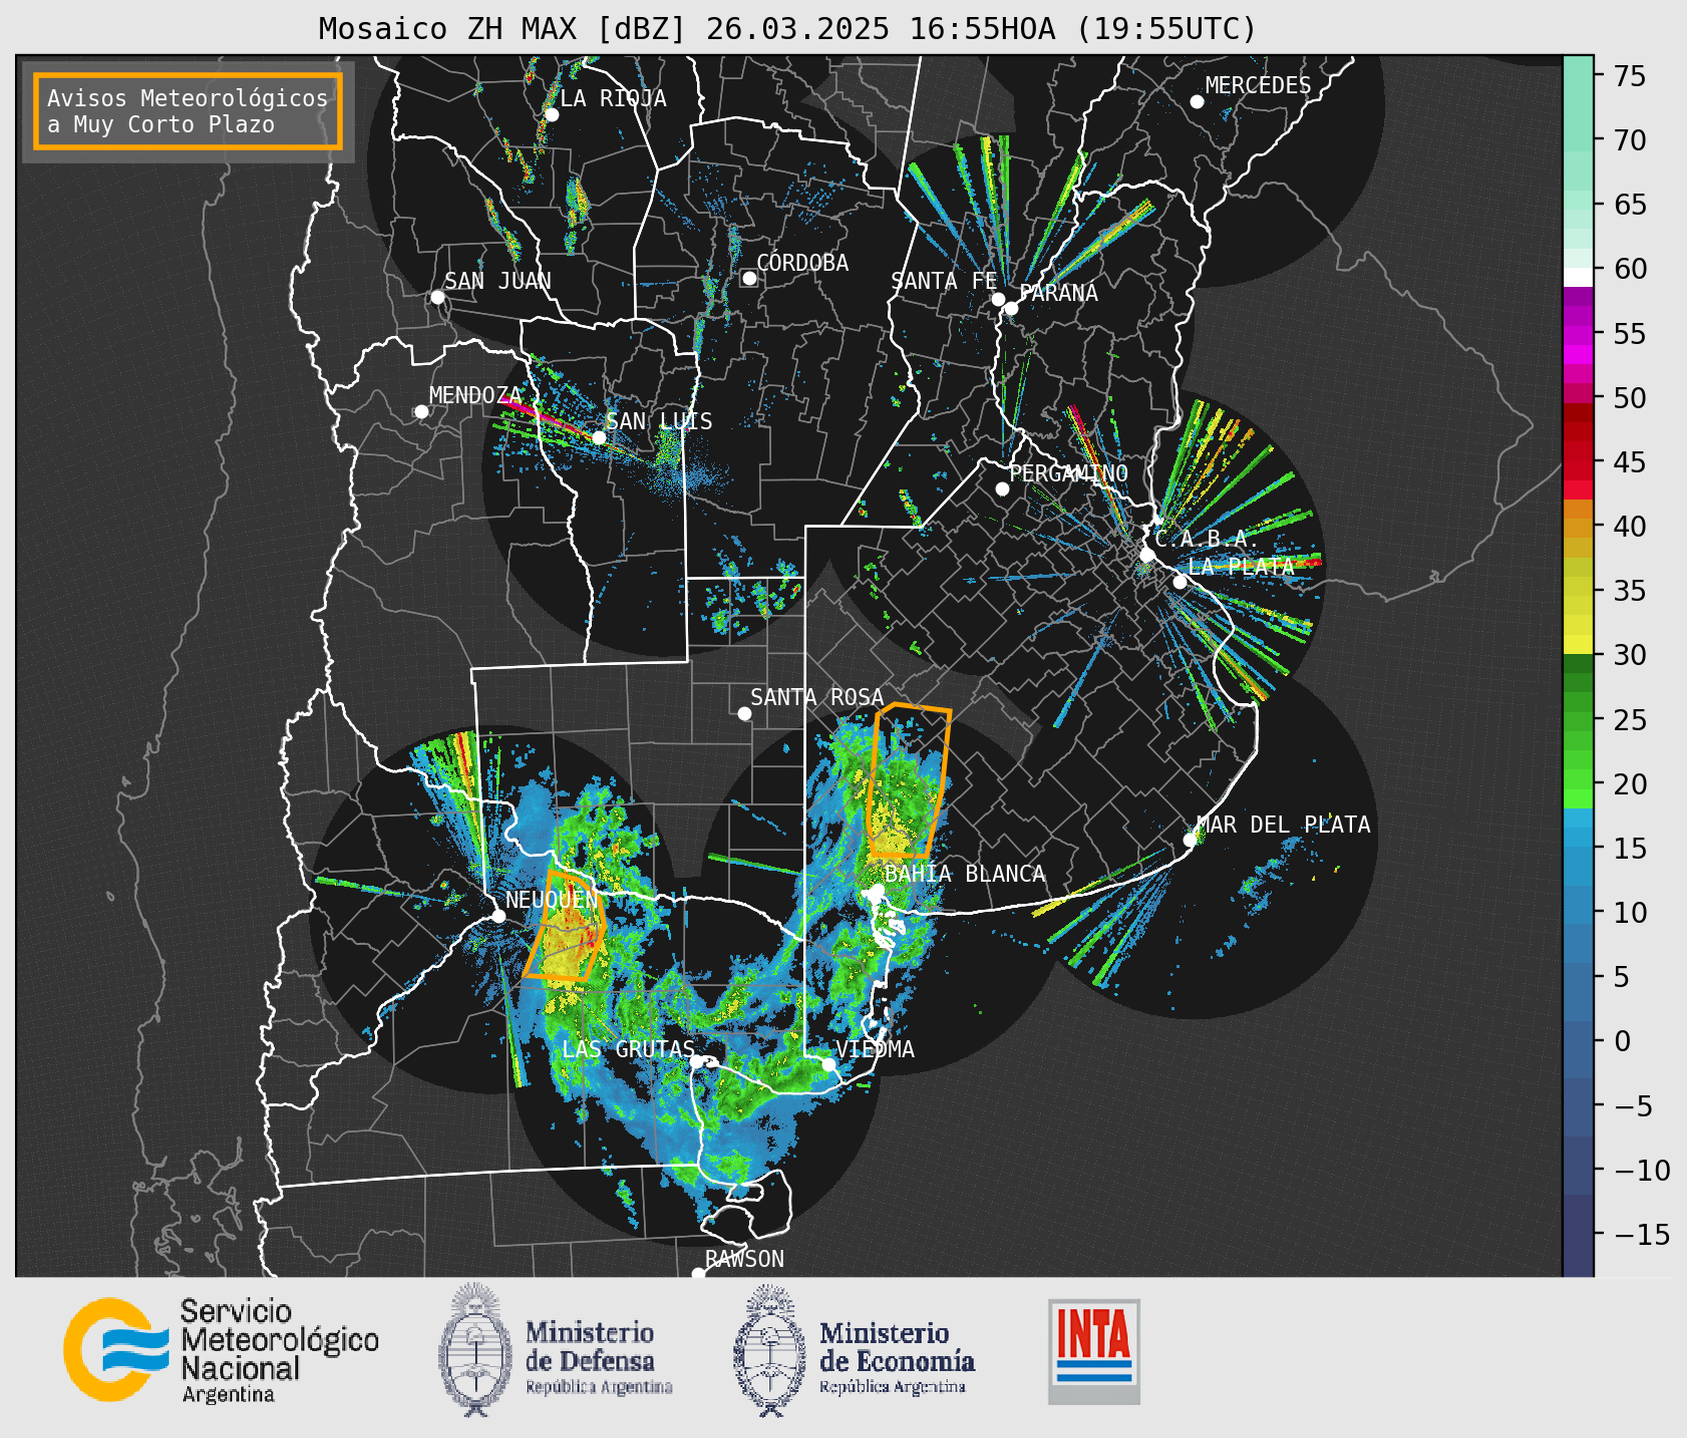Image resolution: width=1687 pixels, height=1438 pixels.
Task: Click the orange warning polygon near Neuquén
Action: 565,927
